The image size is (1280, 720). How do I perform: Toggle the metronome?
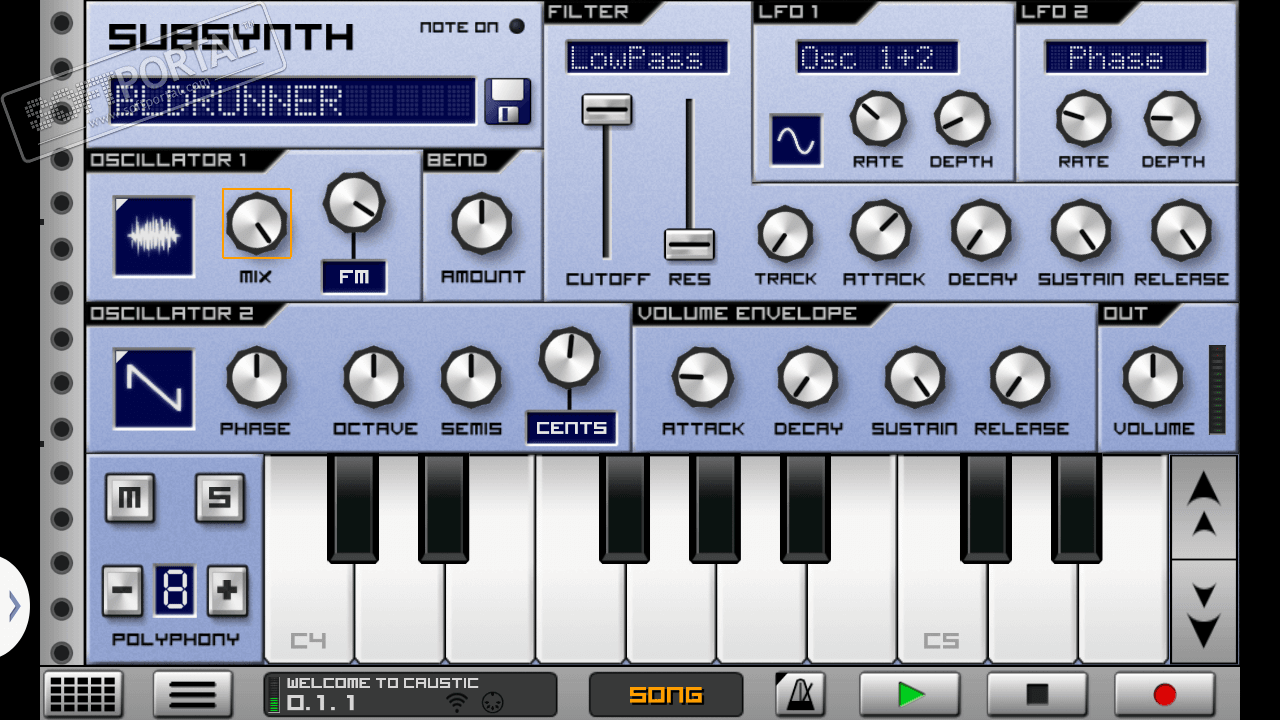click(x=800, y=694)
